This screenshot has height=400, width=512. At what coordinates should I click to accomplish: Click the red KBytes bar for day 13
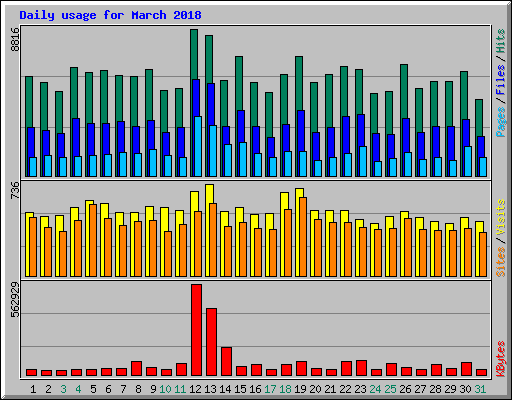[211, 342]
